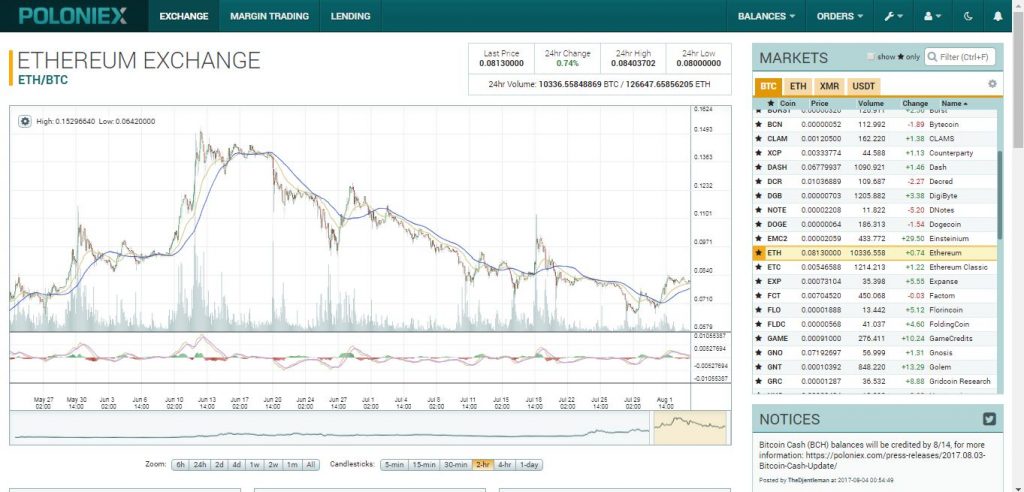Open the Markets panel settings gear
The image size is (1024, 492).
(992, 84)
